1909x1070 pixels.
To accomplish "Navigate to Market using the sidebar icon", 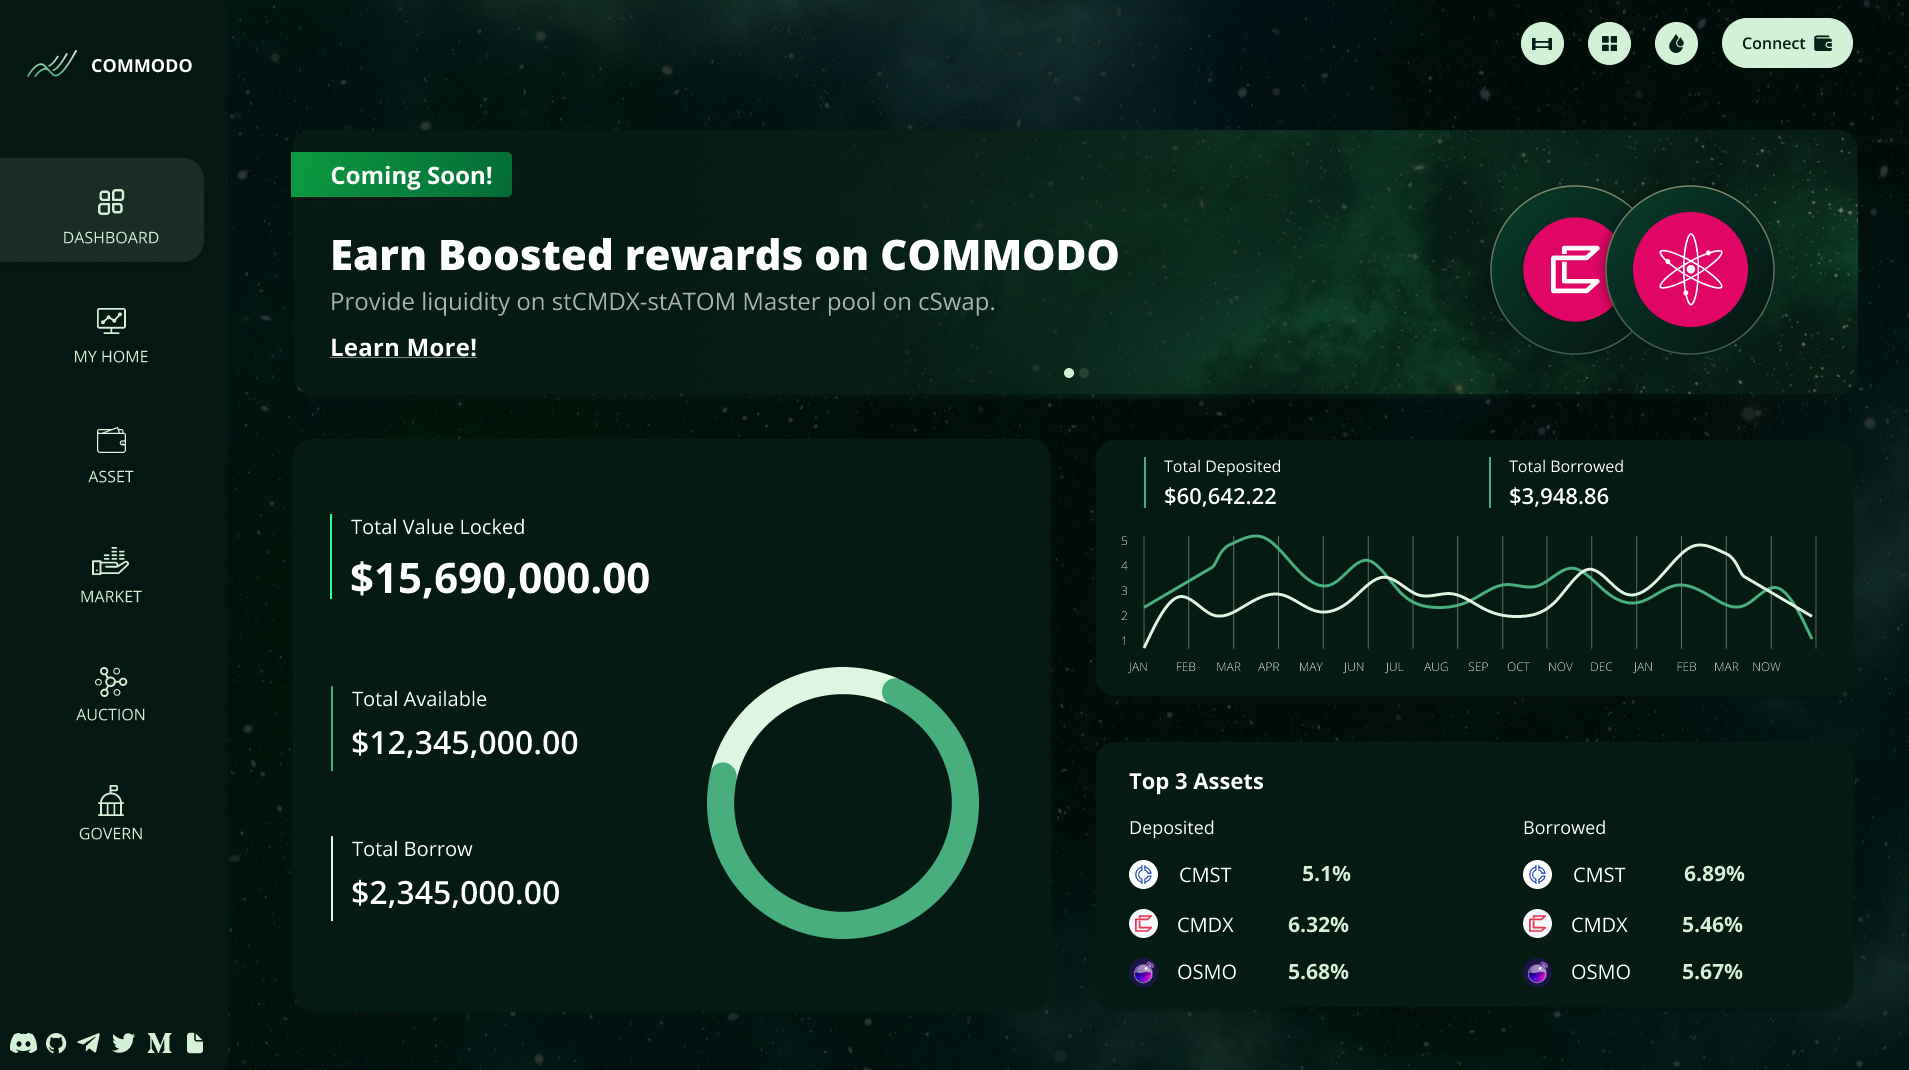I will 110,575.
